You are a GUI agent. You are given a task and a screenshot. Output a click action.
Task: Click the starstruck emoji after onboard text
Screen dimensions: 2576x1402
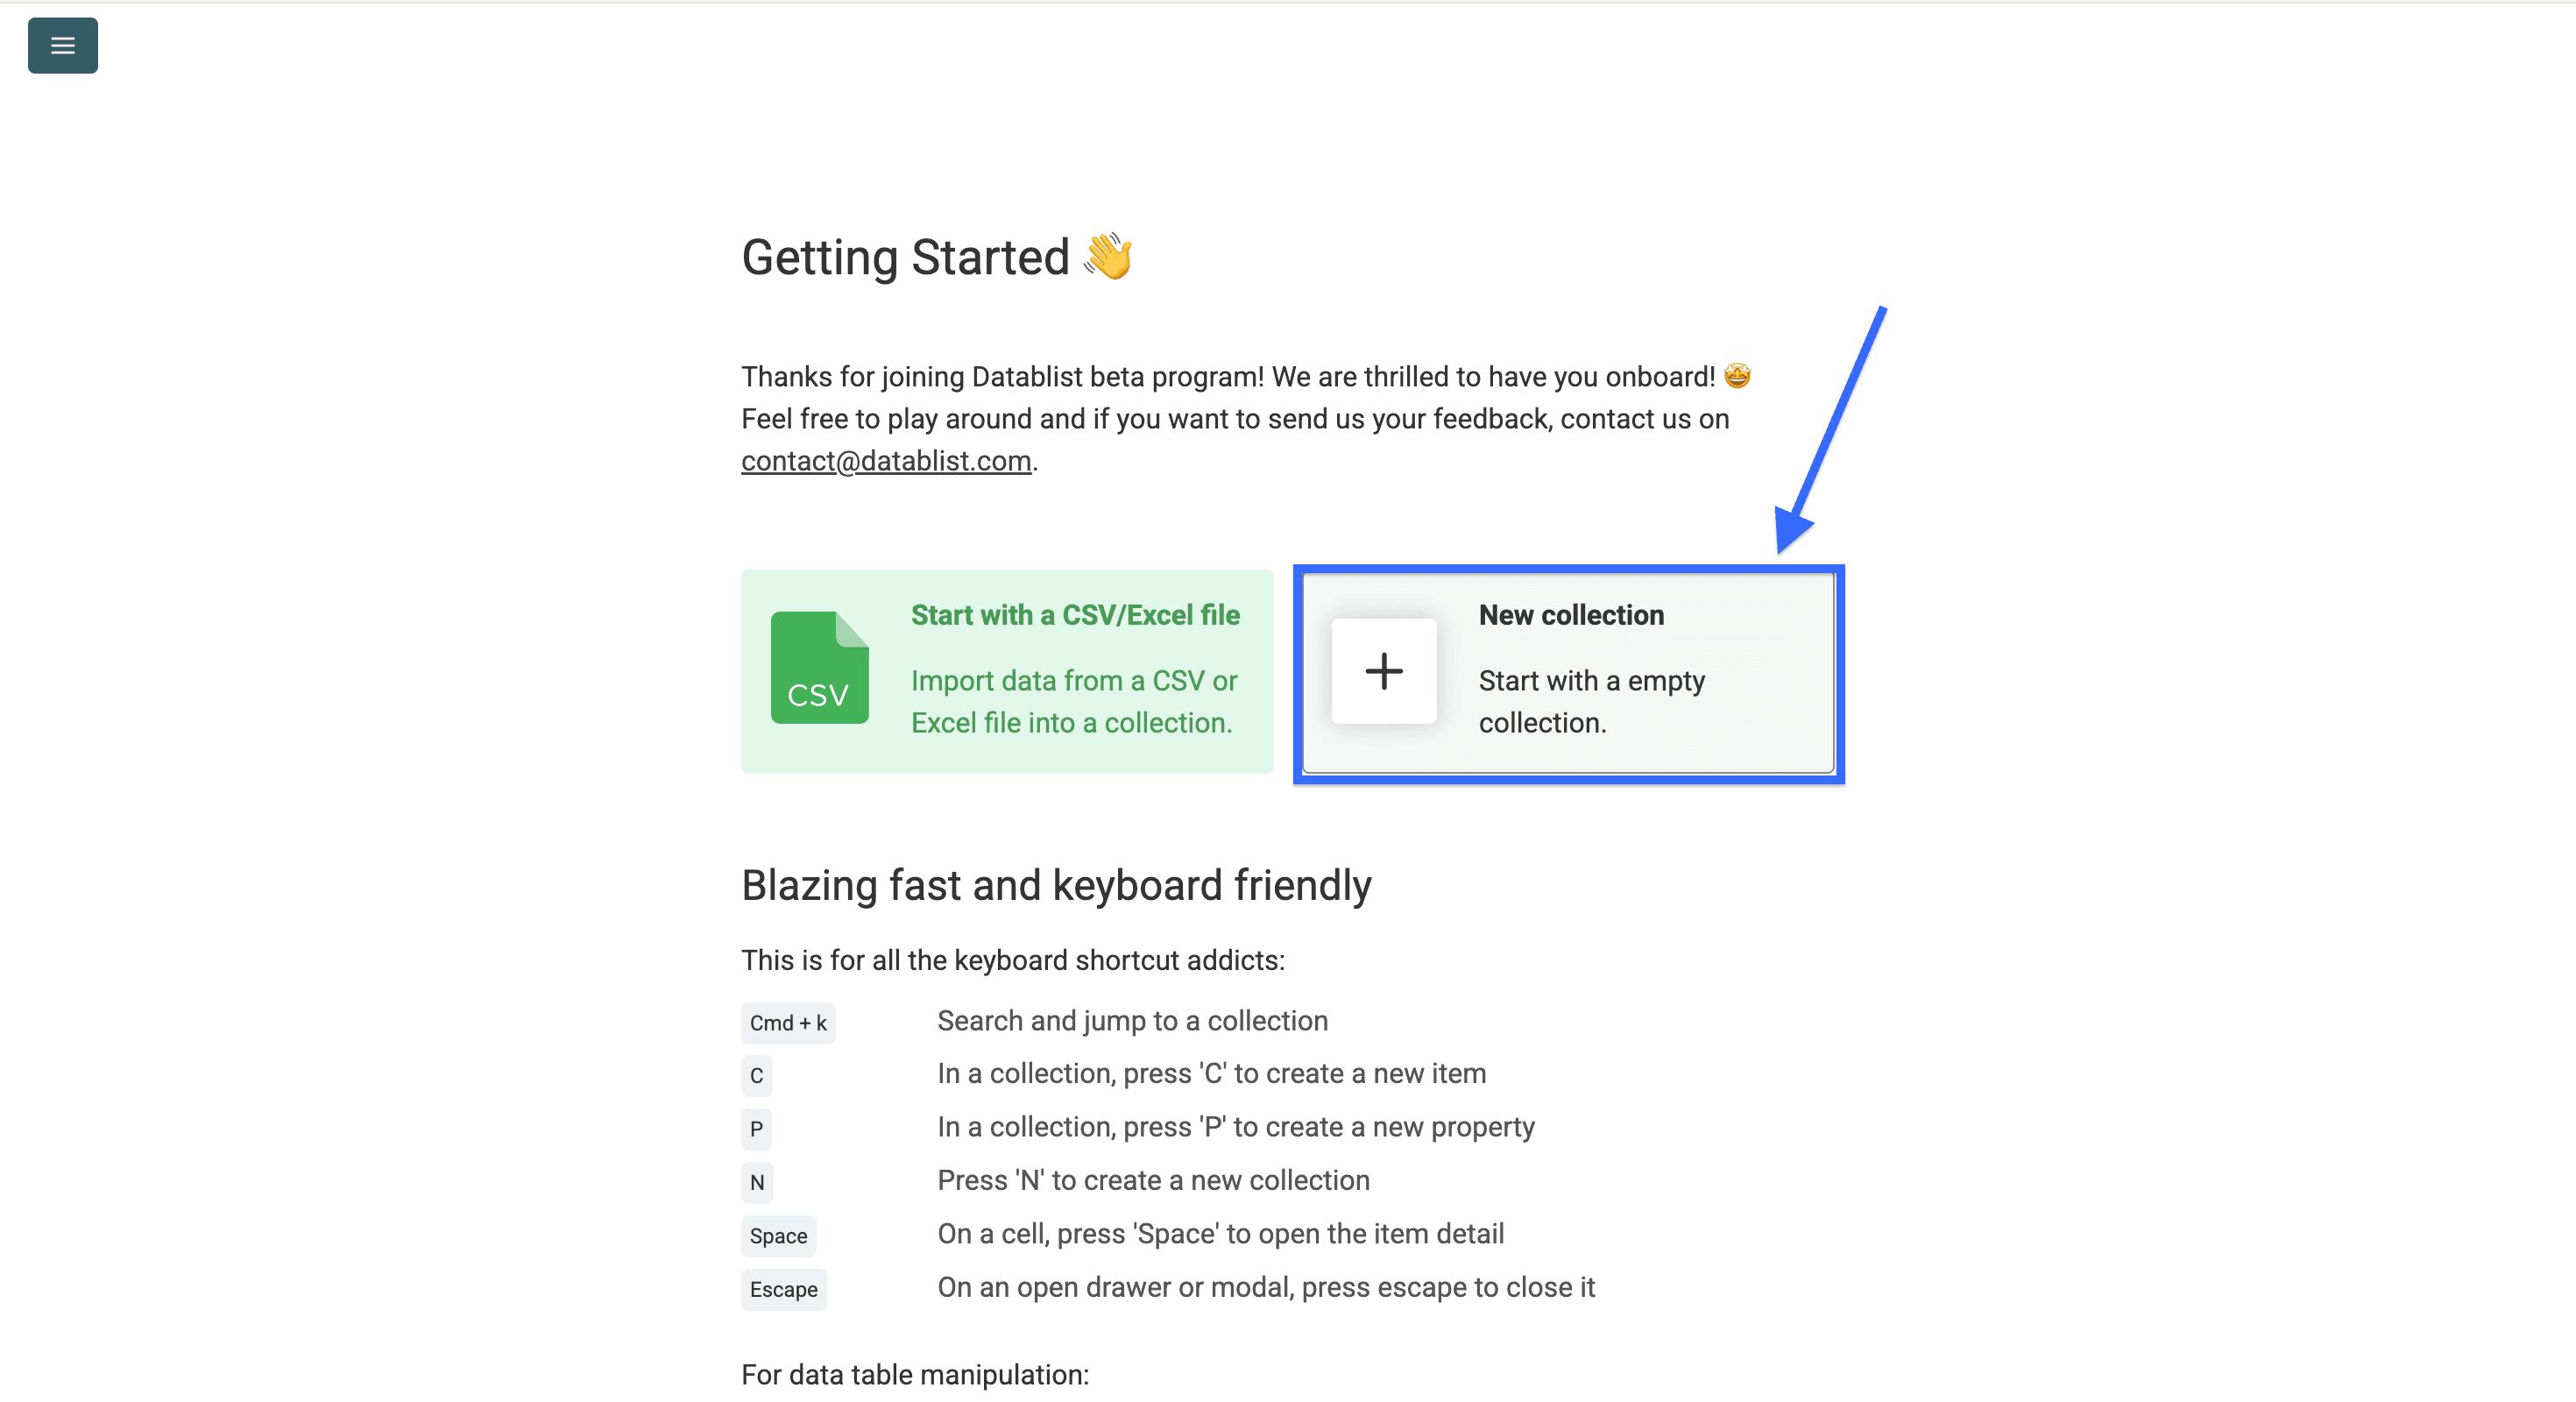[1738, 376]
